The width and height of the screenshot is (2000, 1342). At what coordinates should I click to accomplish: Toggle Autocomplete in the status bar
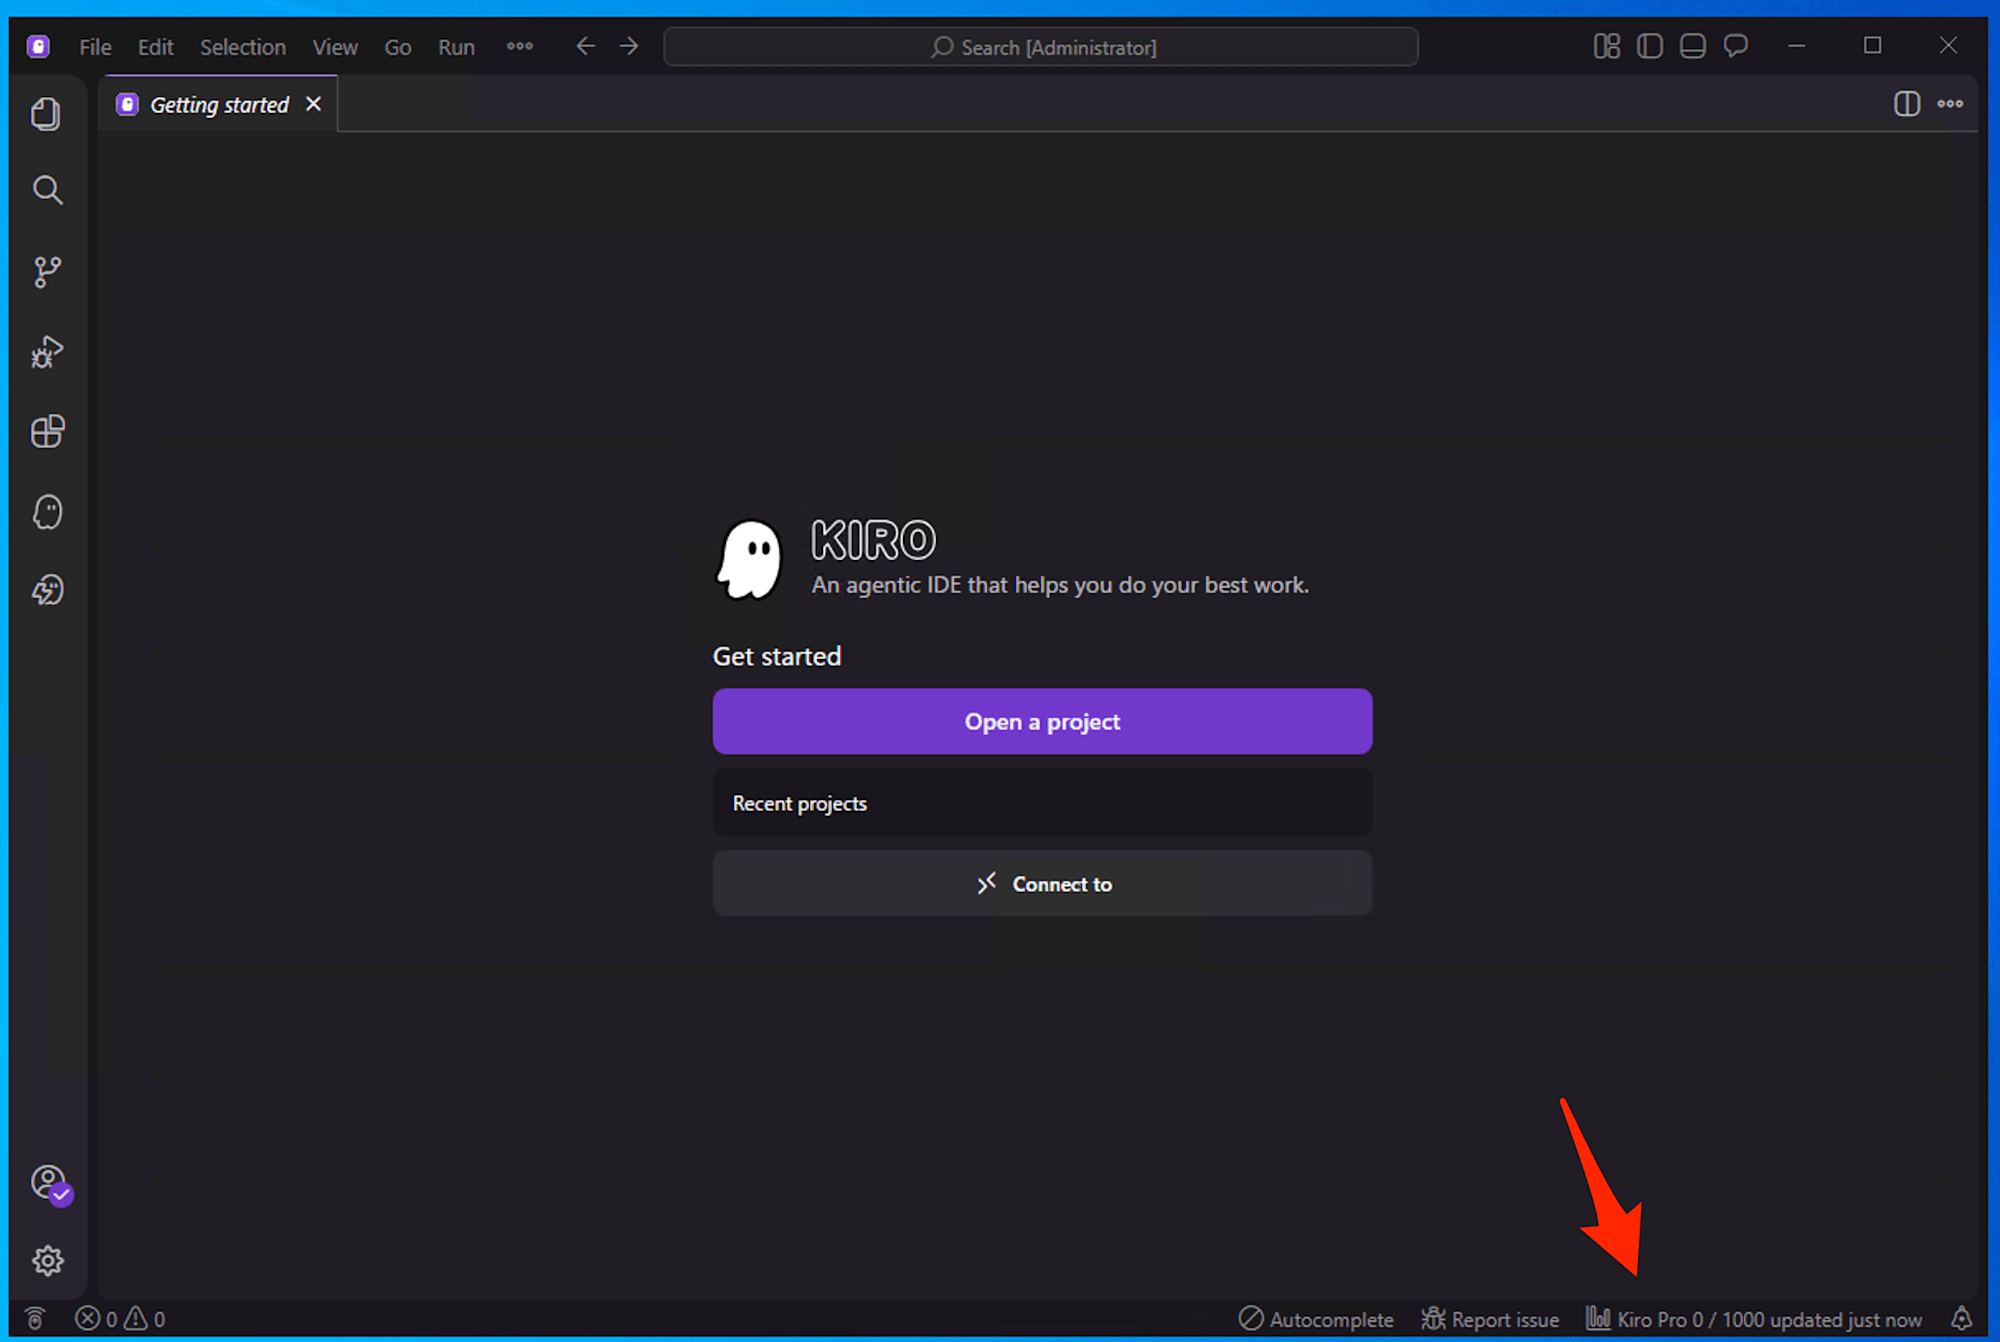[x=1316, y=1319]
